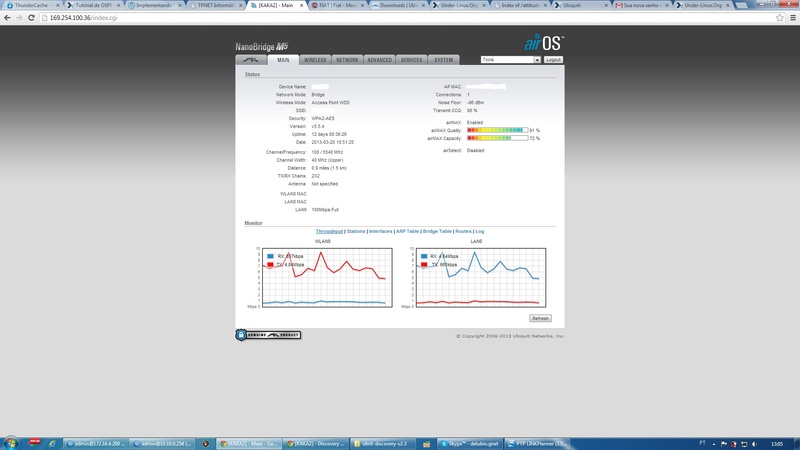This screenshot has width=800, height=450.
Task: Click the WPA2-AES security value
Action: point(323,118)
